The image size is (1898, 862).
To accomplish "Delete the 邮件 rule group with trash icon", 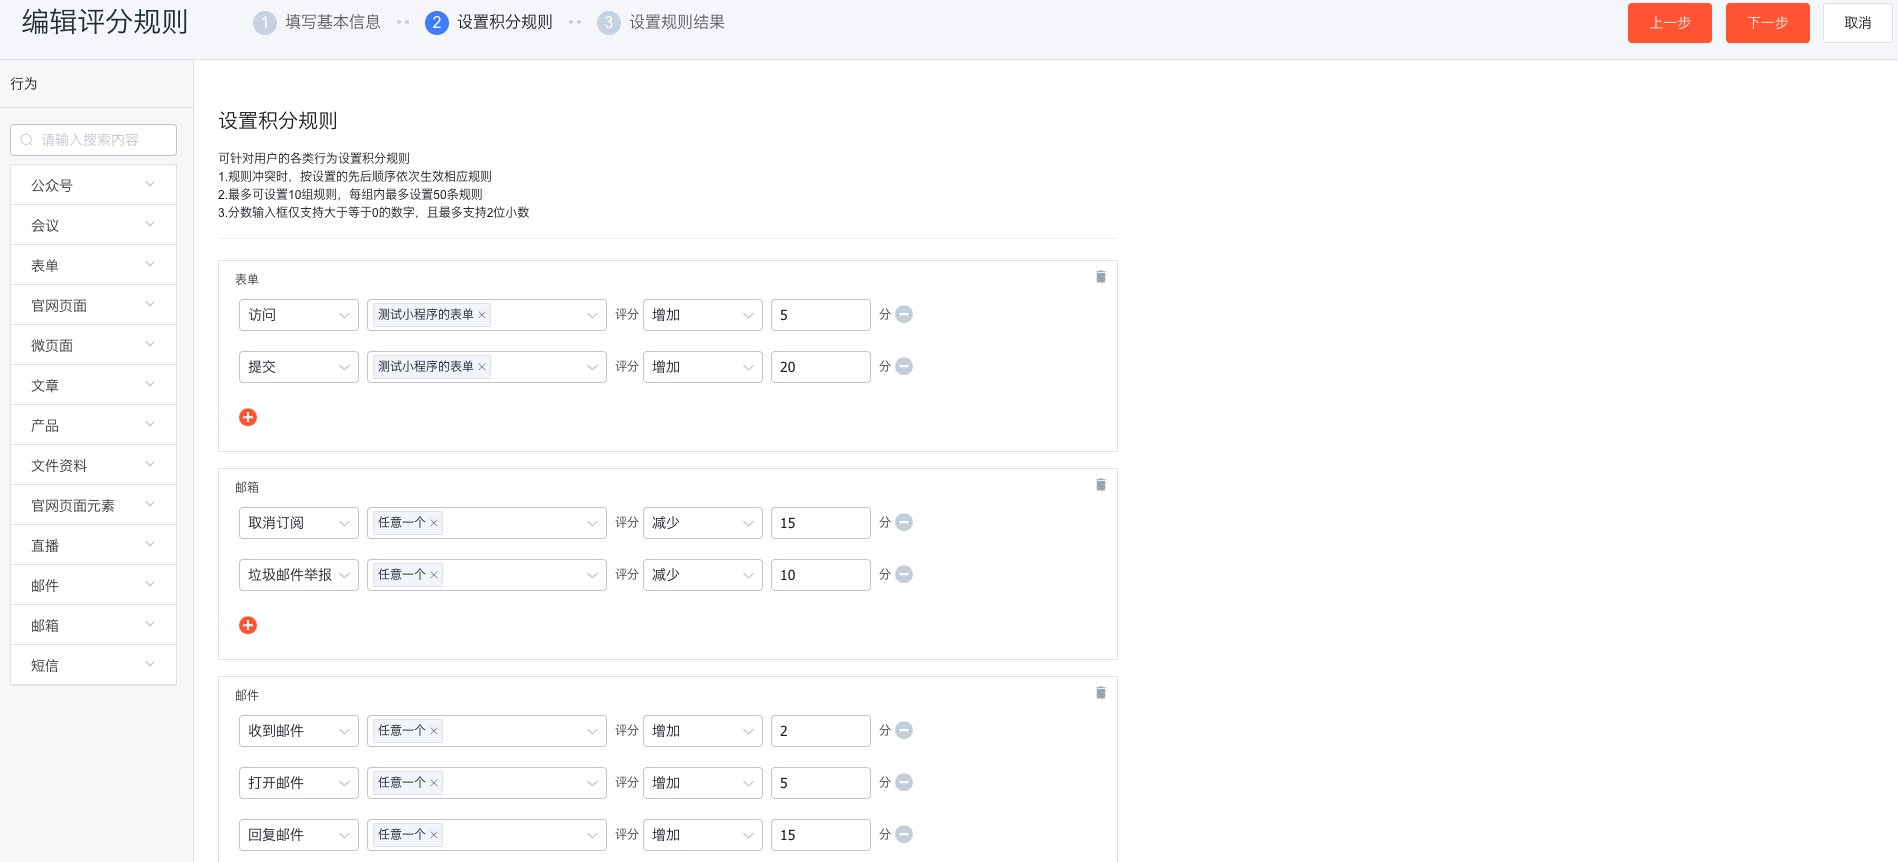I will click(1101, 693).
